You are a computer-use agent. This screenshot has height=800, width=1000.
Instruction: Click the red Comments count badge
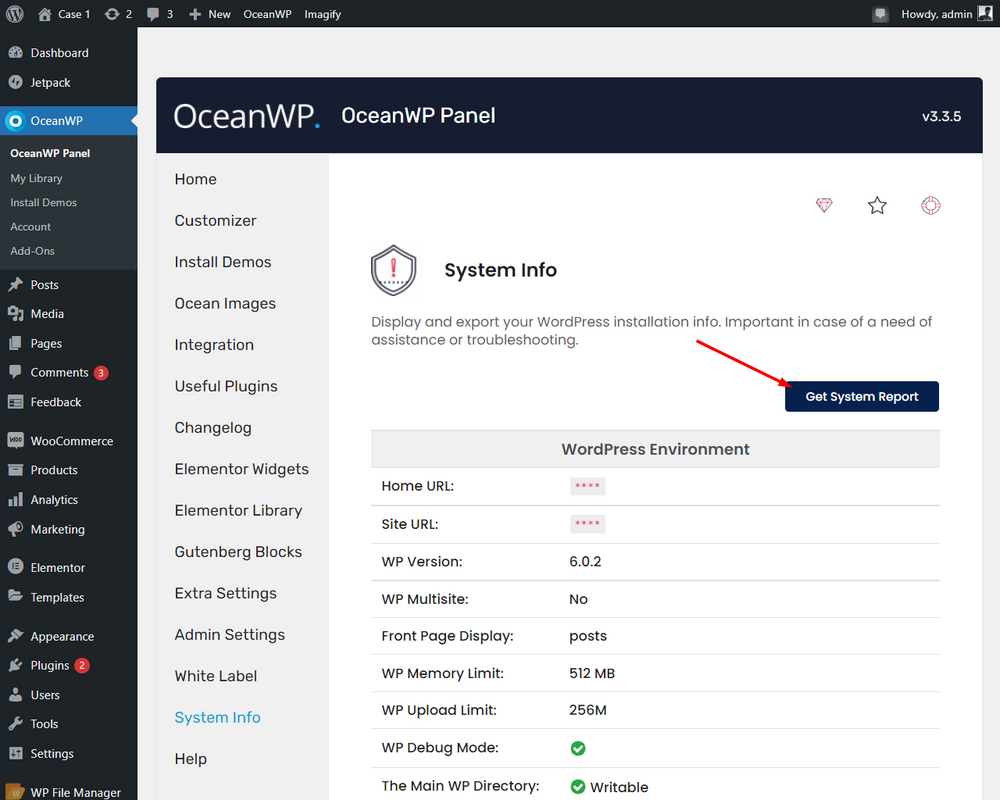click(x=101, y=373)
